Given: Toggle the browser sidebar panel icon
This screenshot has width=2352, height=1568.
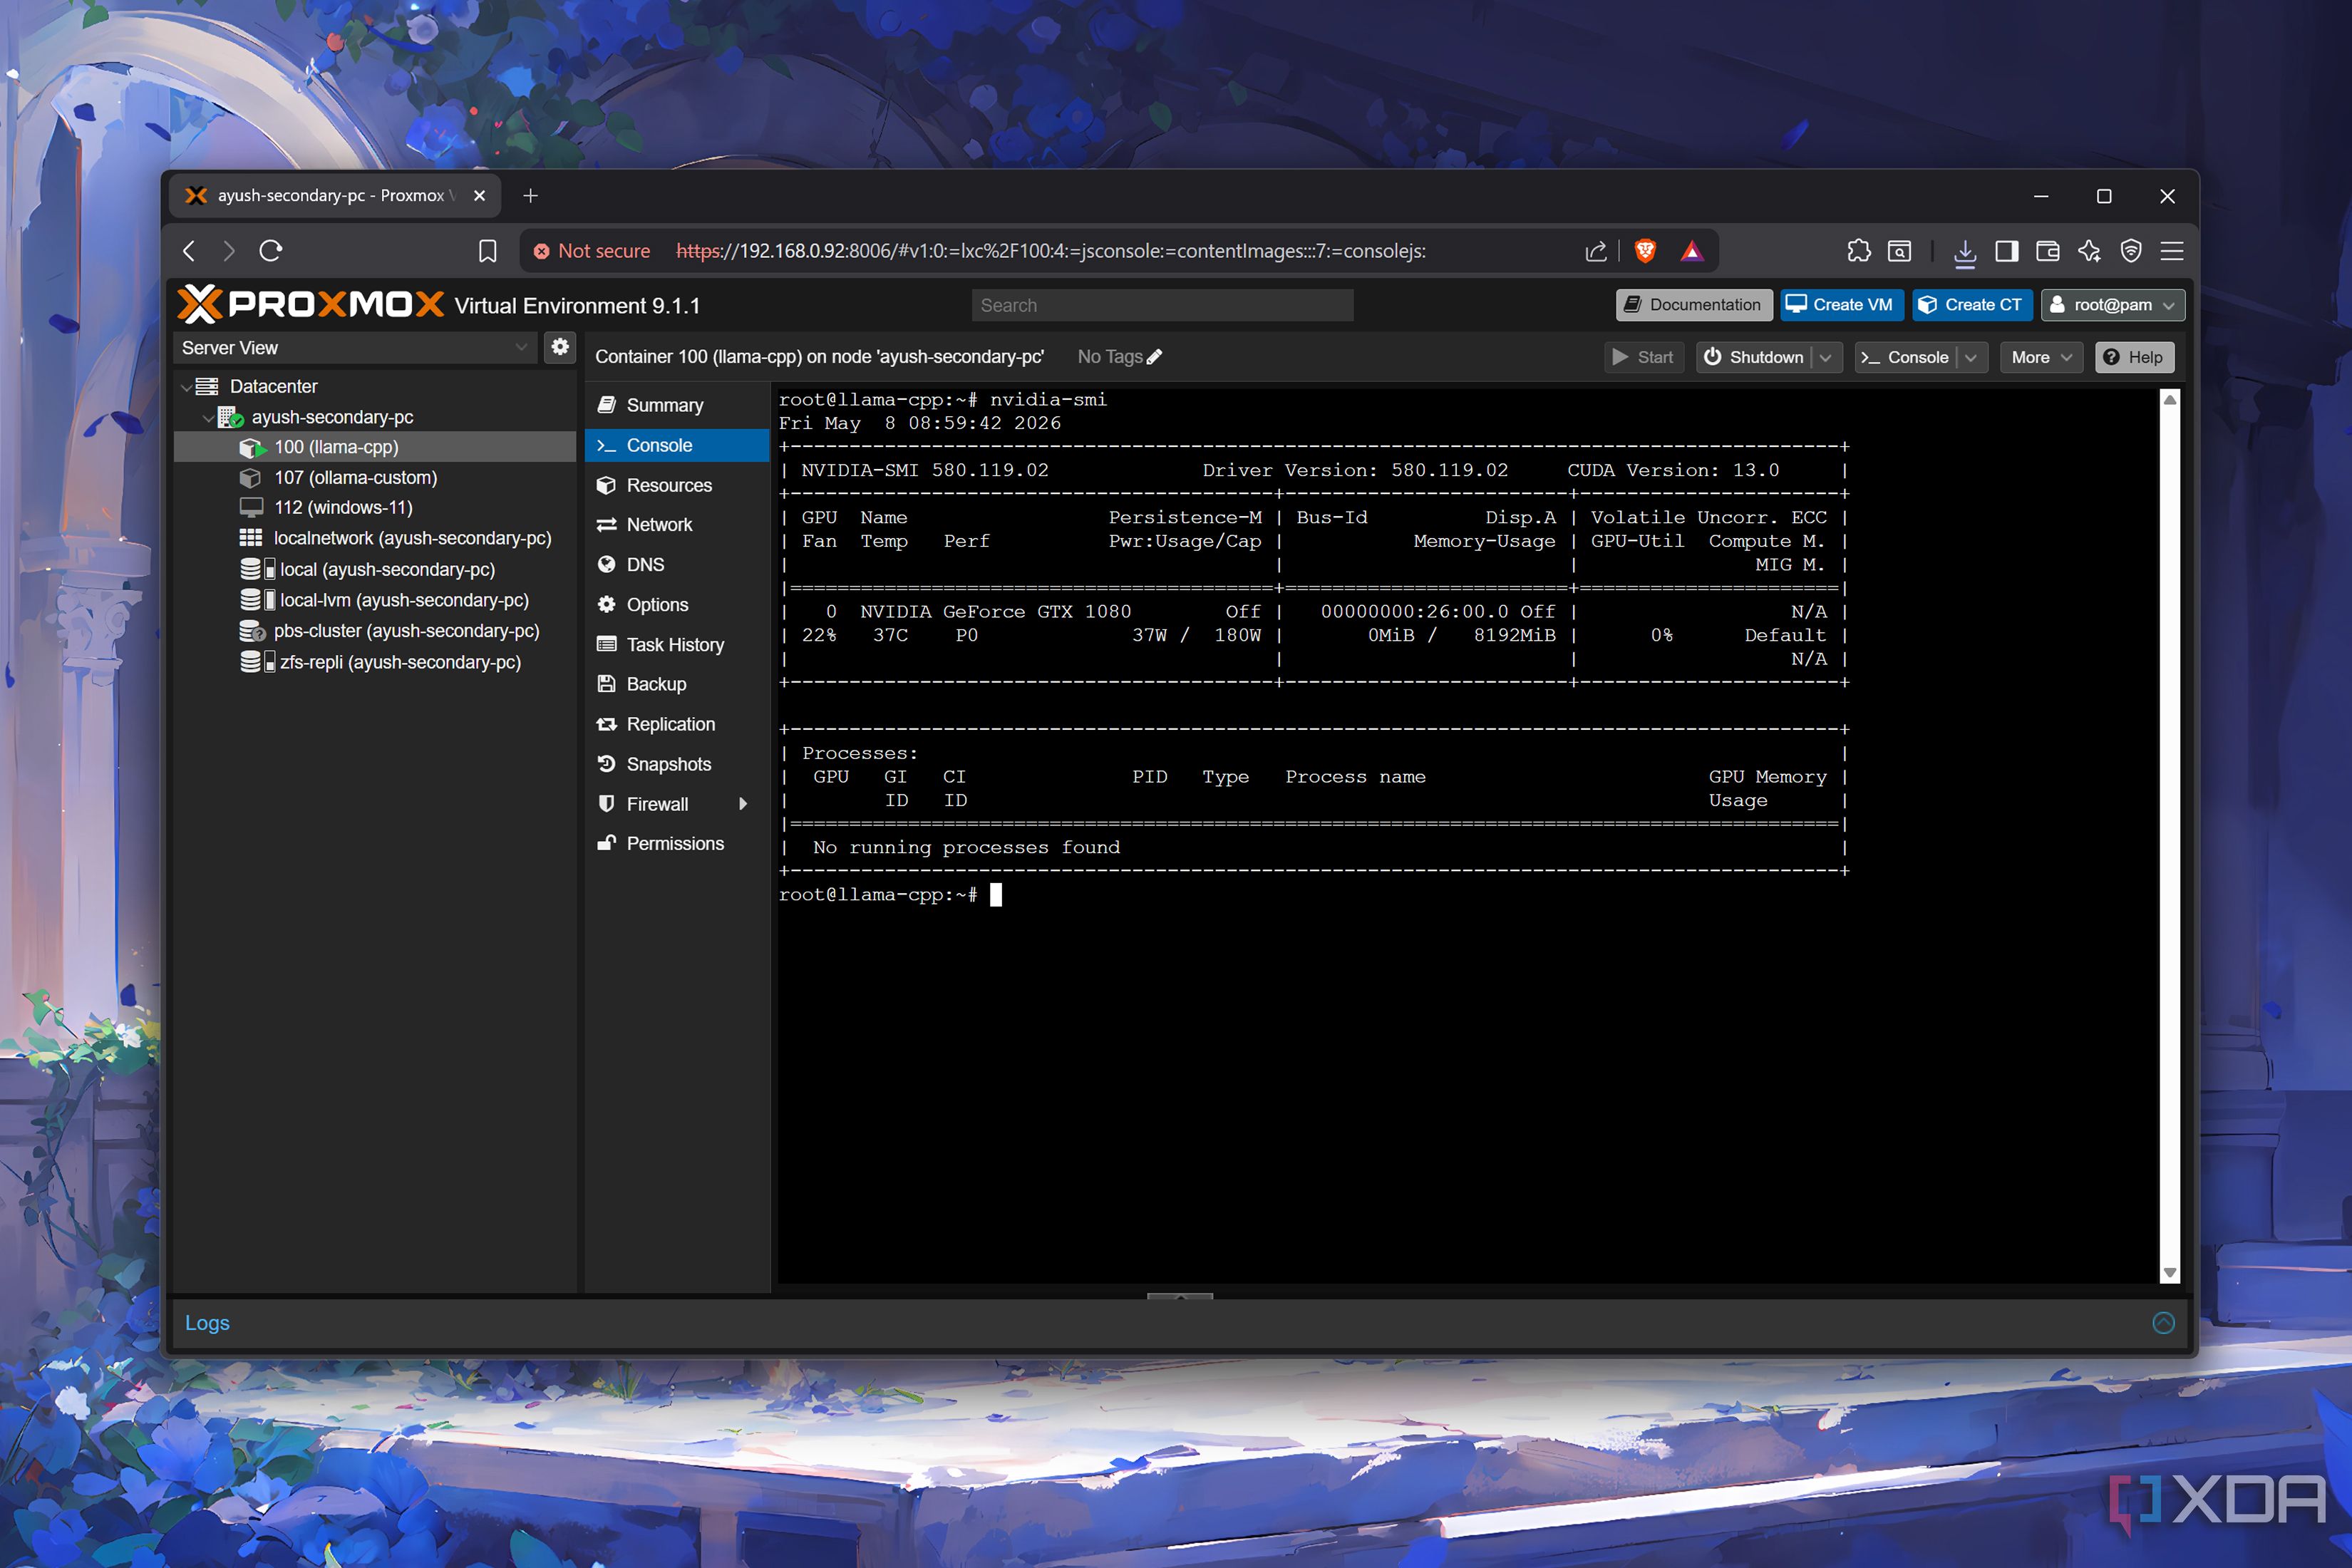Looking at the screenshot, I should click(2006, 251).
